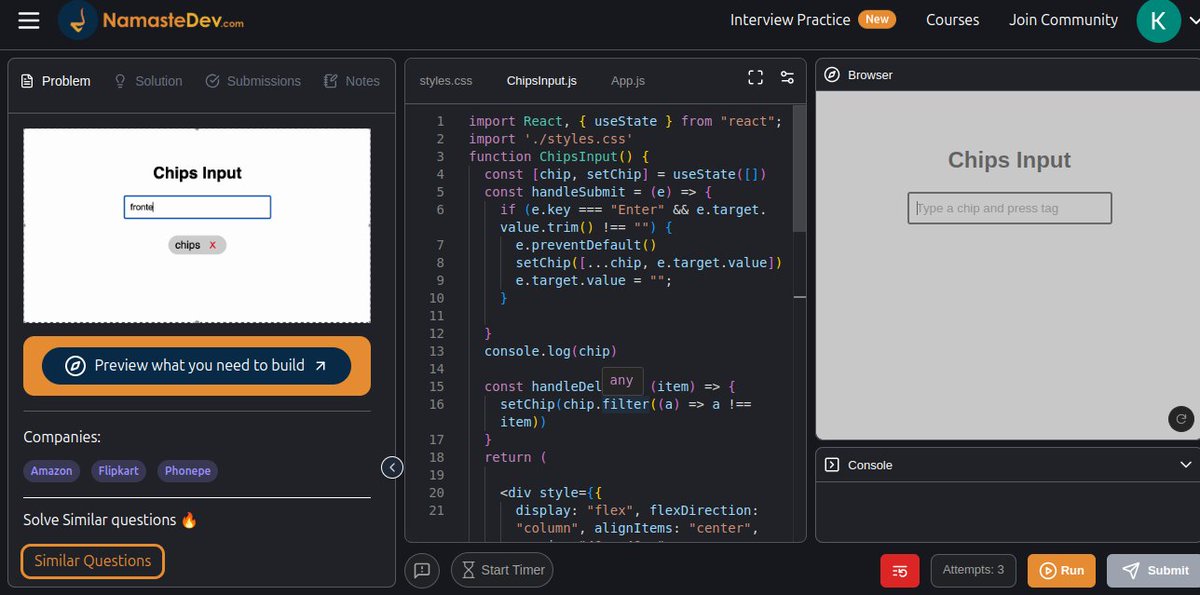The image size is (1200, 595).
Task: Start the timer button
Action: 502,570
